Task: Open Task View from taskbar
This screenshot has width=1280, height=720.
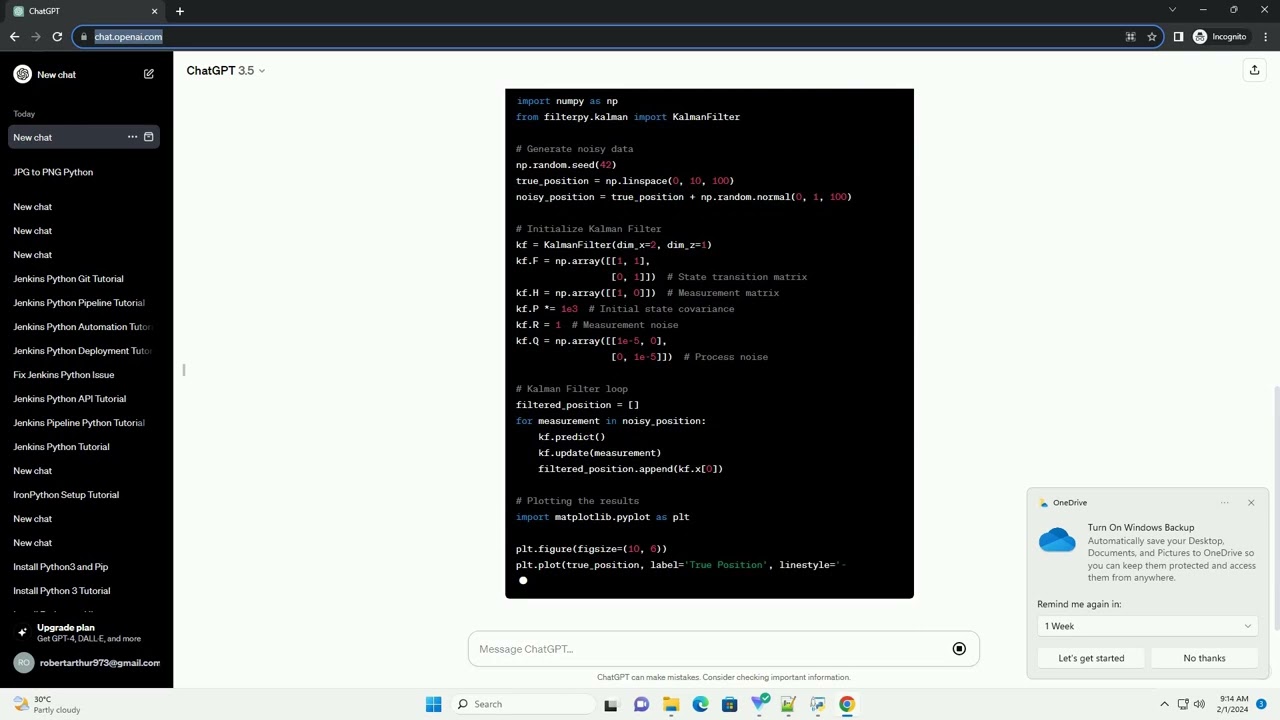Action: [x=611, y=704]
